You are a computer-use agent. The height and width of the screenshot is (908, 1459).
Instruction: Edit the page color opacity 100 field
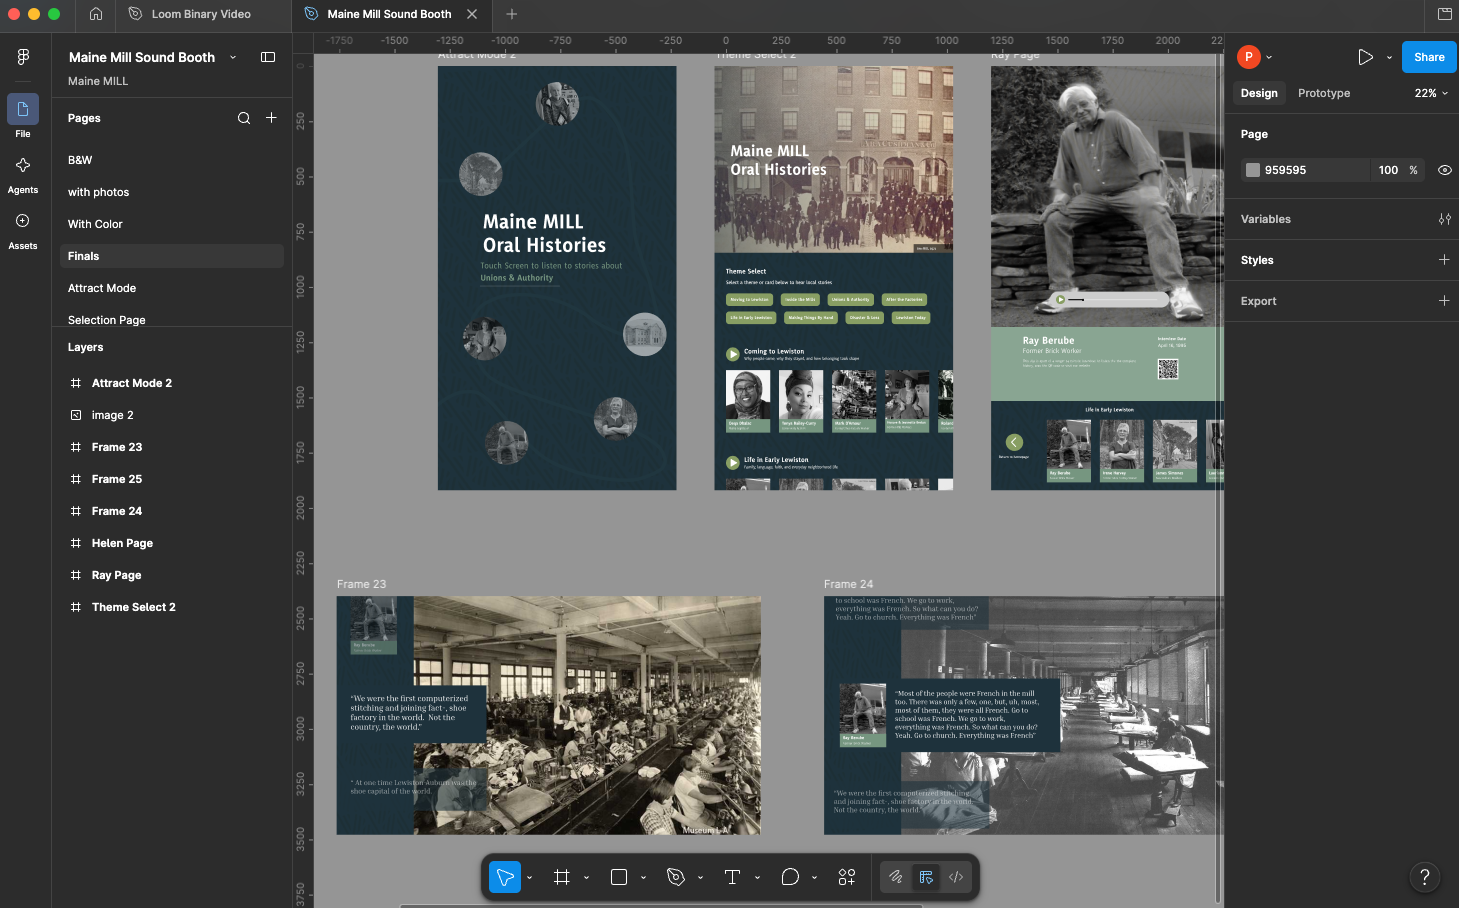point(1388,170)
